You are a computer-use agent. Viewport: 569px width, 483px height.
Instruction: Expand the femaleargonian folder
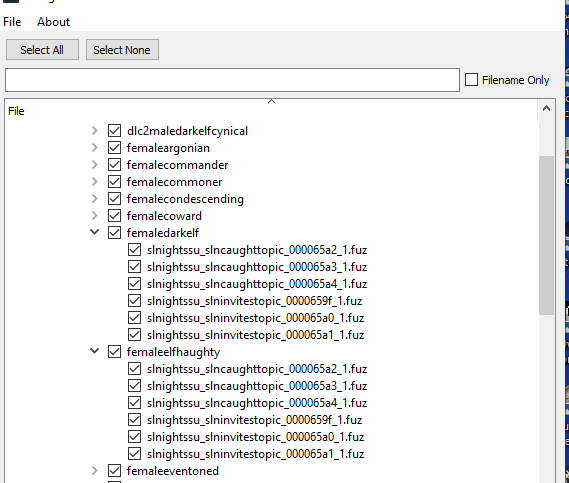95,148
